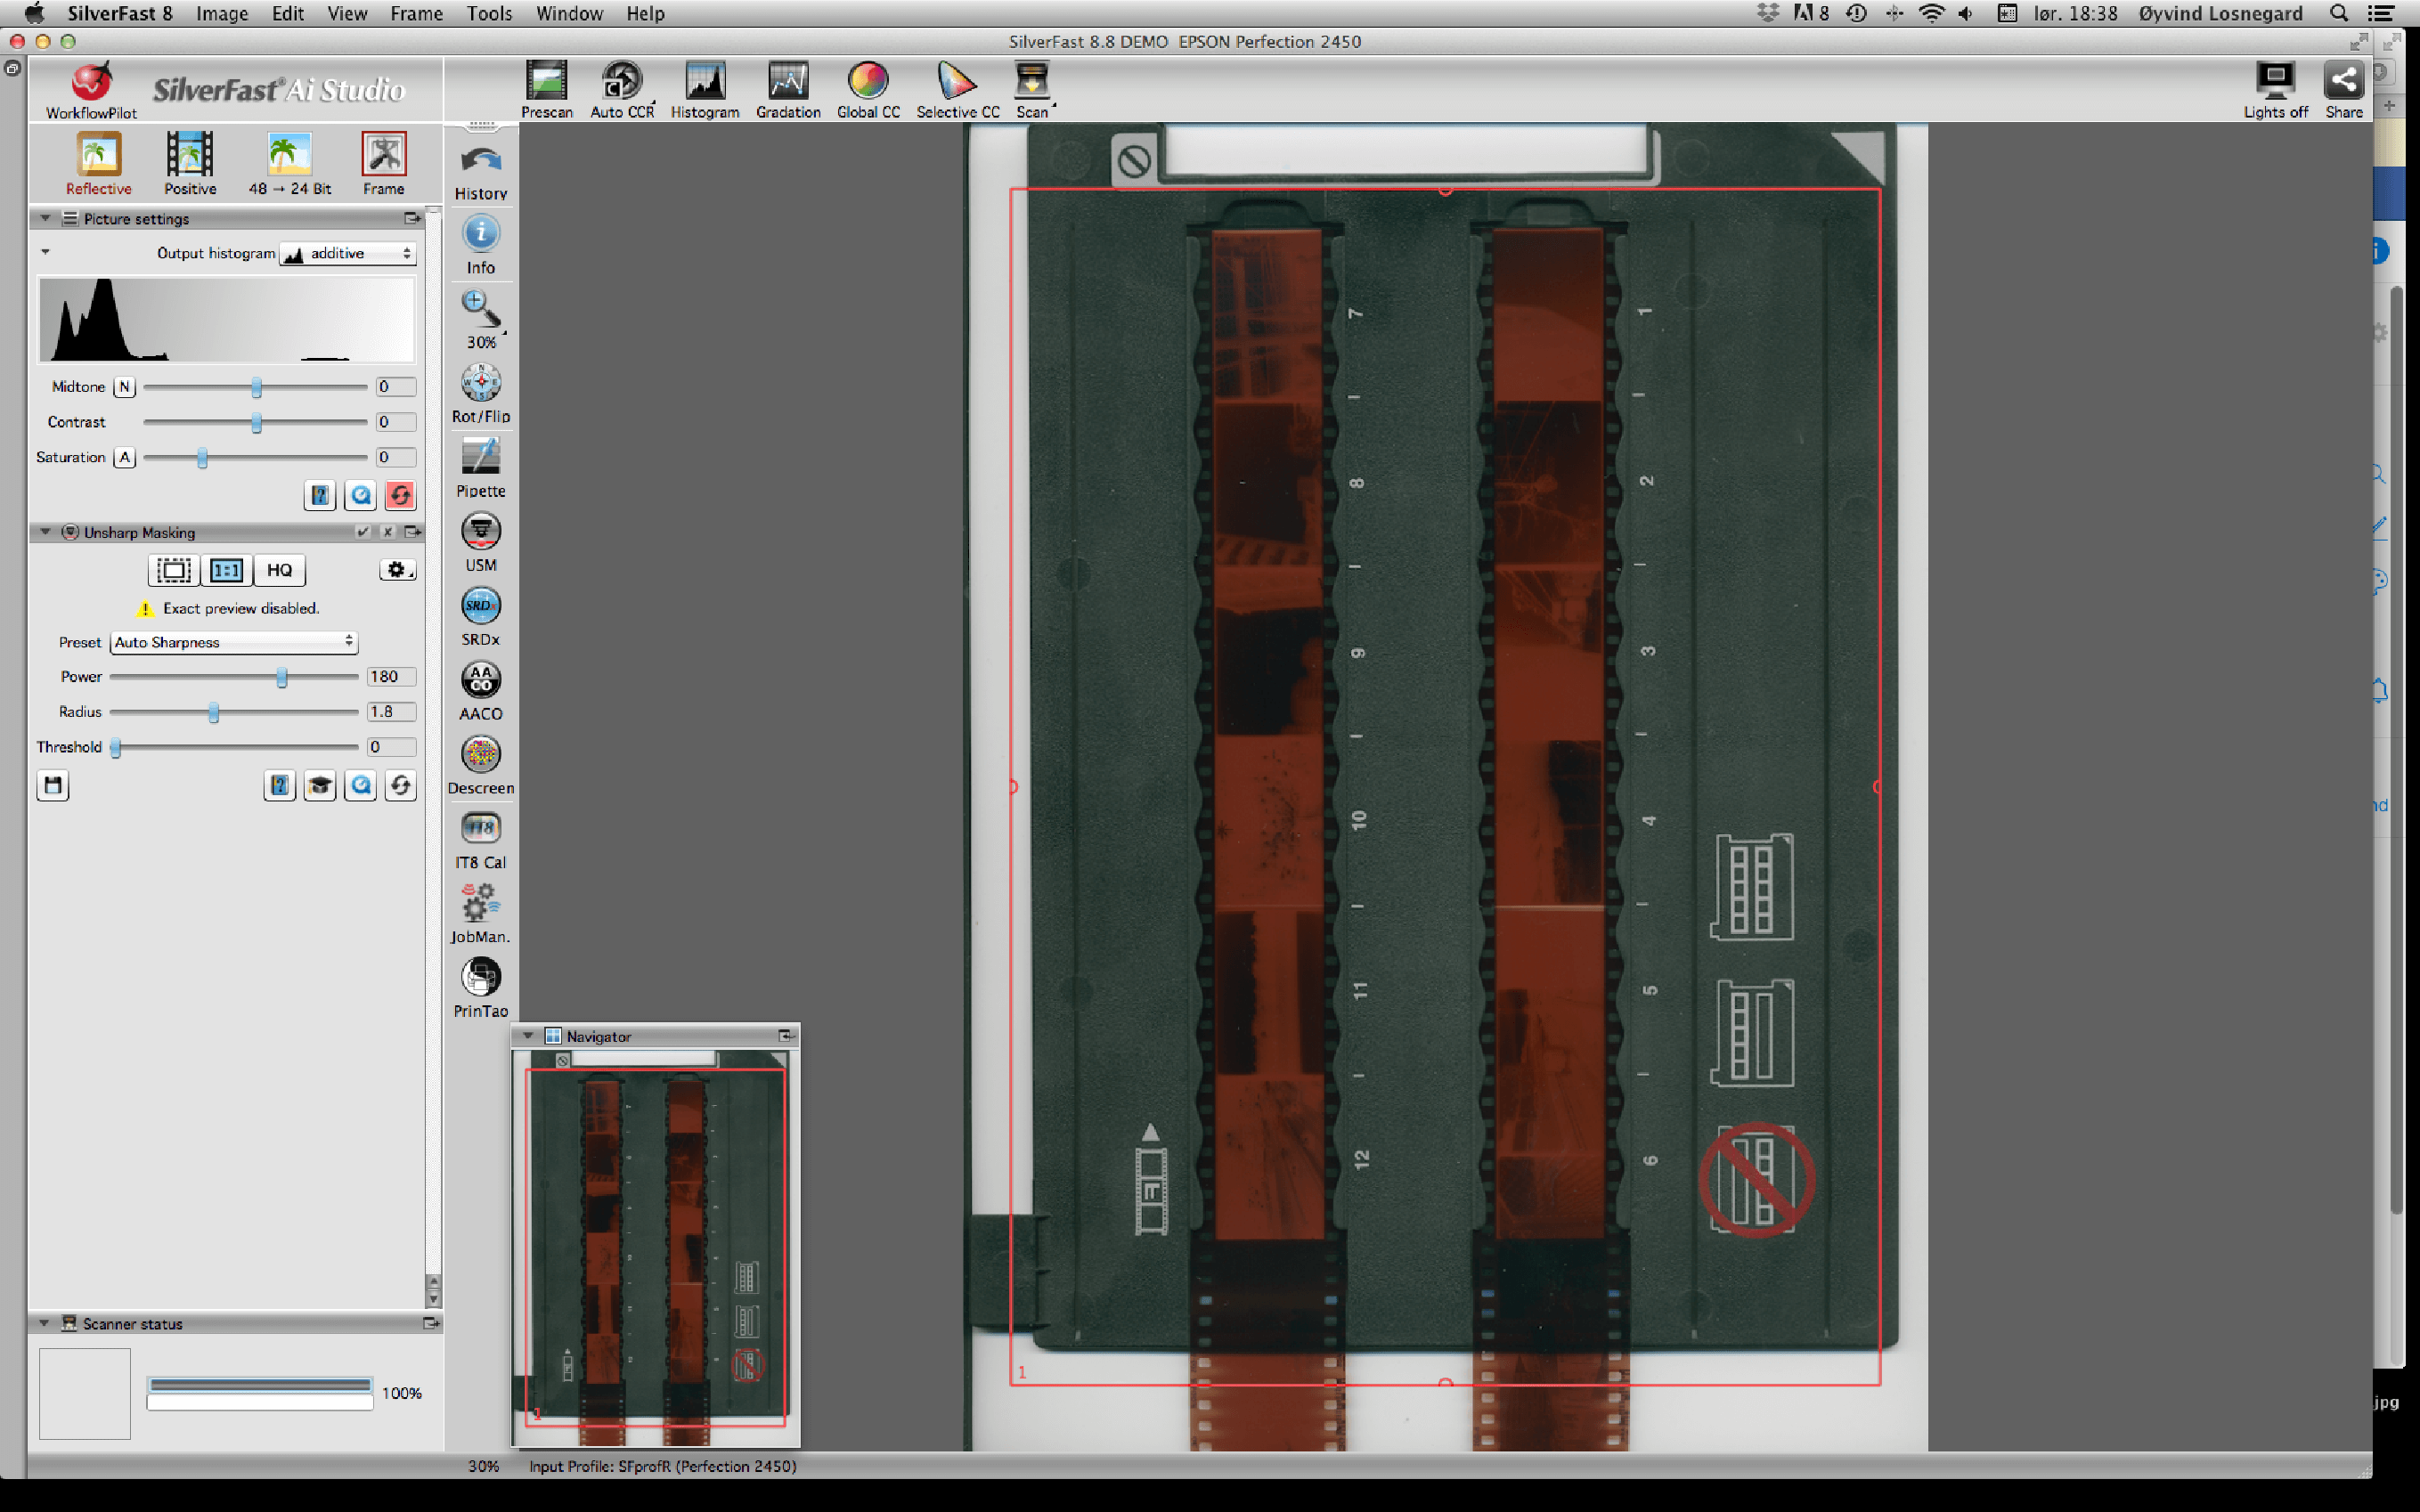Screen dimensions: 2420x1512
Task: Open the USM tool
Action: coord(481,542)
